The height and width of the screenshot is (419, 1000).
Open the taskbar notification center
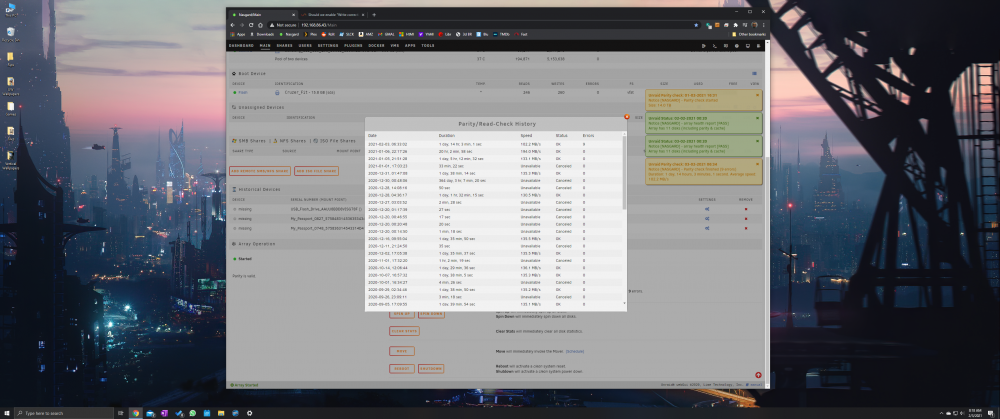tap(992, 413)
